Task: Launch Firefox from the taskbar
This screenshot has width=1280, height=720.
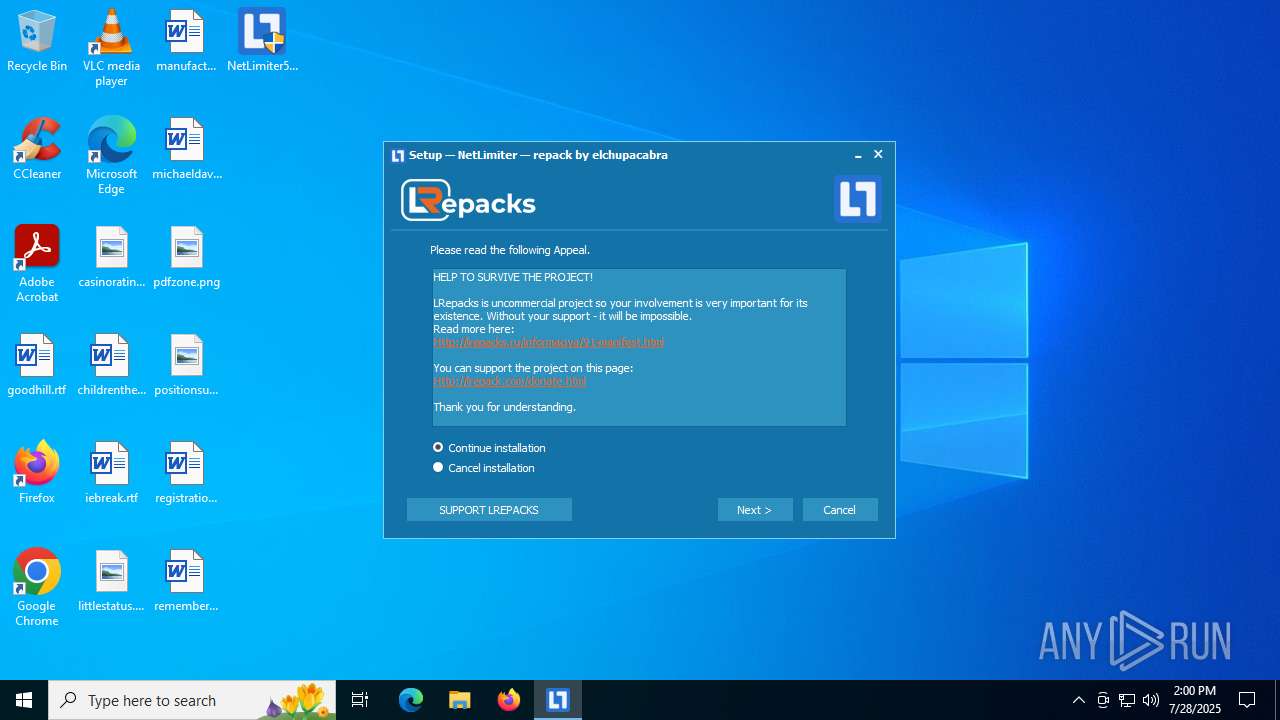Action: click(x=509, y=700)
